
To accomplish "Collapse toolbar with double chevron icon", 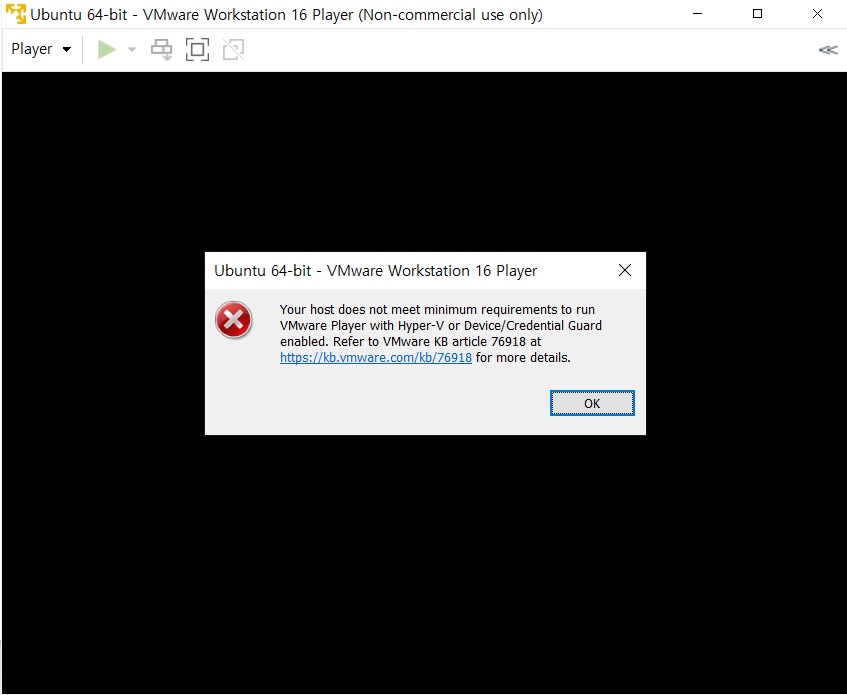I will [x=828, y=50].
